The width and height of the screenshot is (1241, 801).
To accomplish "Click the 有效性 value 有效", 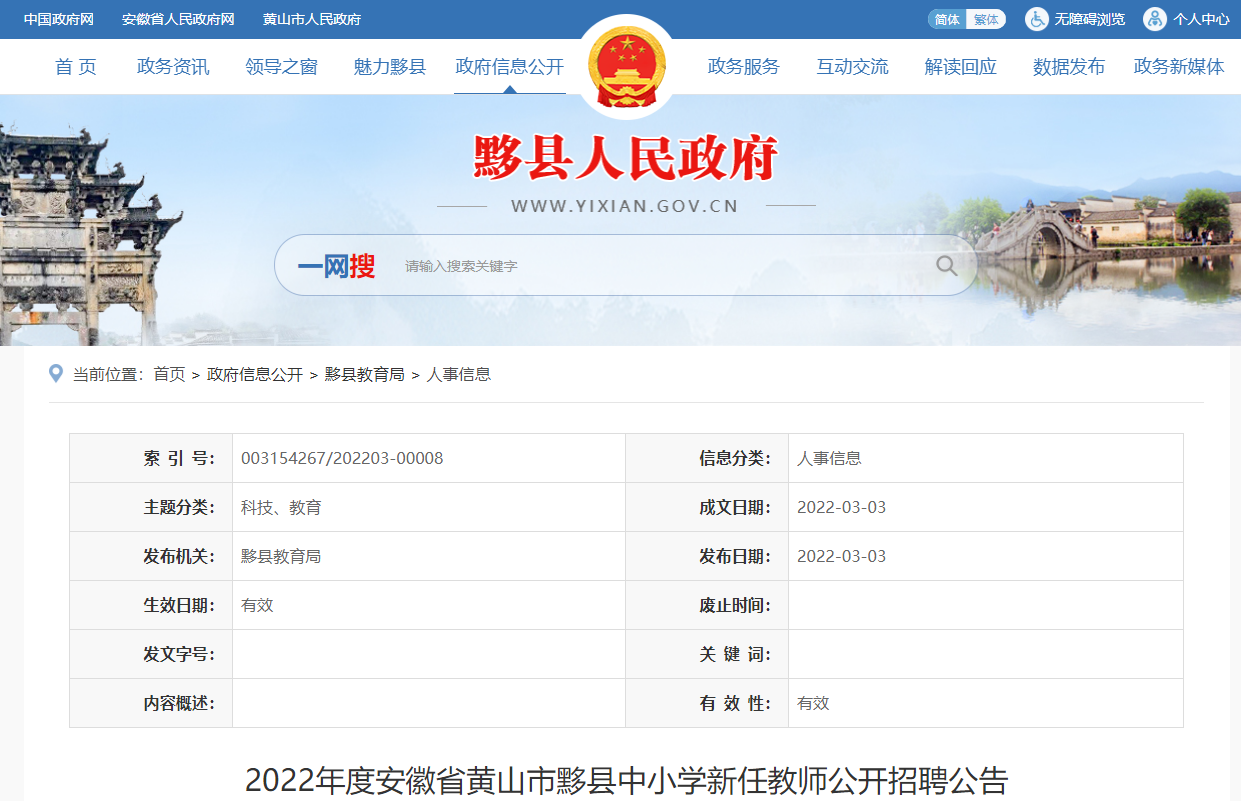I will tap(813, 703).
